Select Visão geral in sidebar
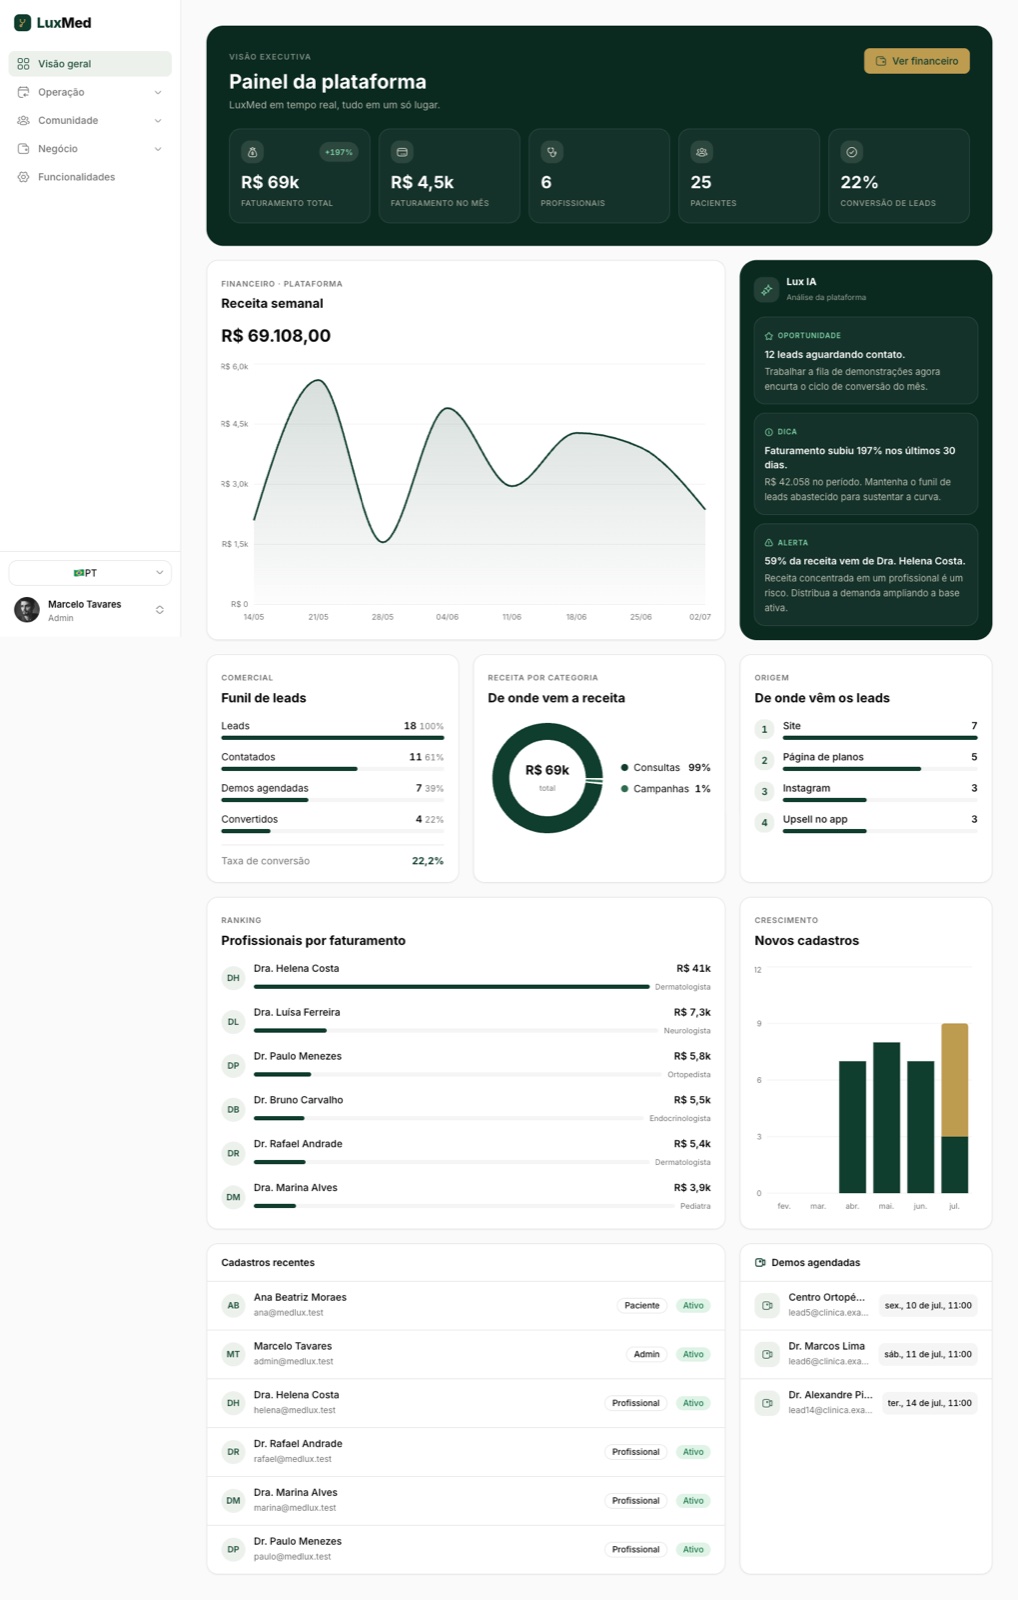The width and height of the screenshot is (1018, 1600). (x=90, y=64)
